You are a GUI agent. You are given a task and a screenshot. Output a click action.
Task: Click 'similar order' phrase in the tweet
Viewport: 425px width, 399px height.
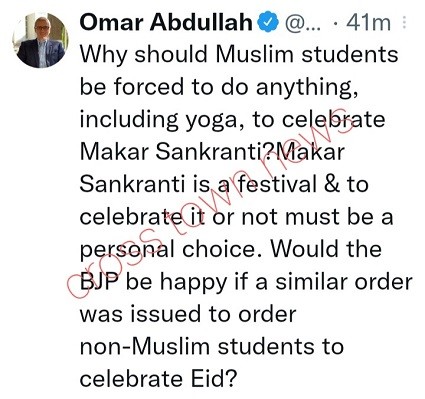[x=344, y=281]
